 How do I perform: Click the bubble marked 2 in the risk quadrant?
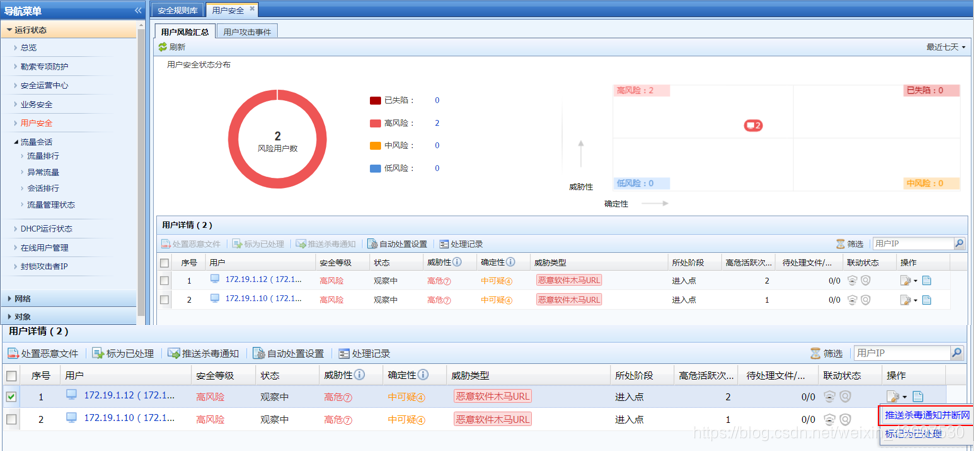[x=753, y=125]
